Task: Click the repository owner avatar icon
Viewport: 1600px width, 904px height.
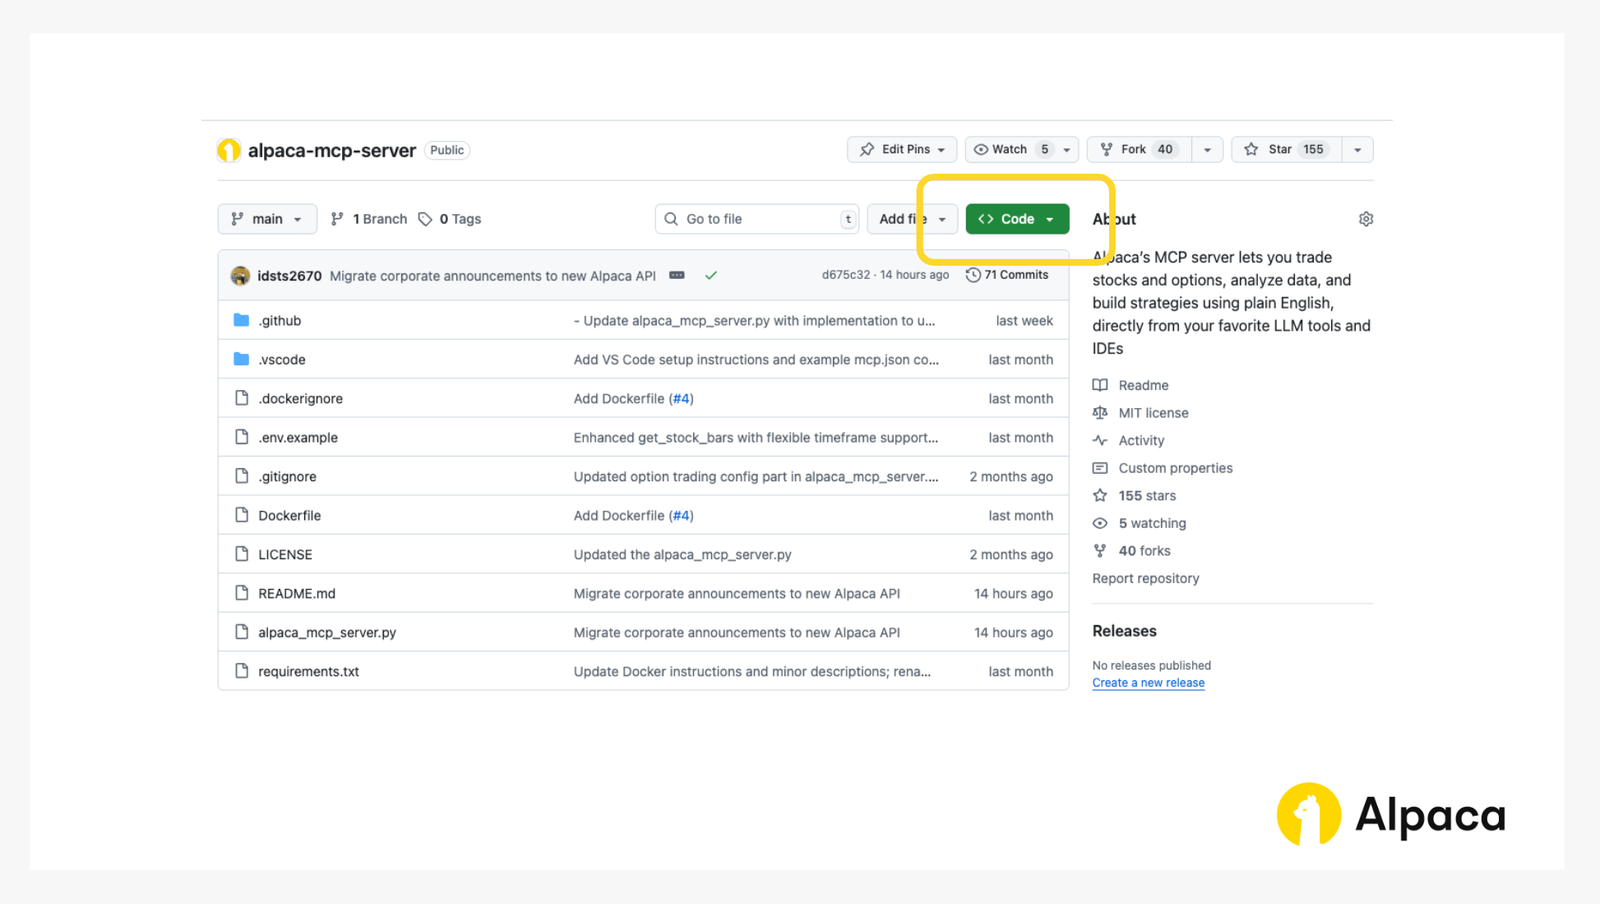Action: (228, 150)
